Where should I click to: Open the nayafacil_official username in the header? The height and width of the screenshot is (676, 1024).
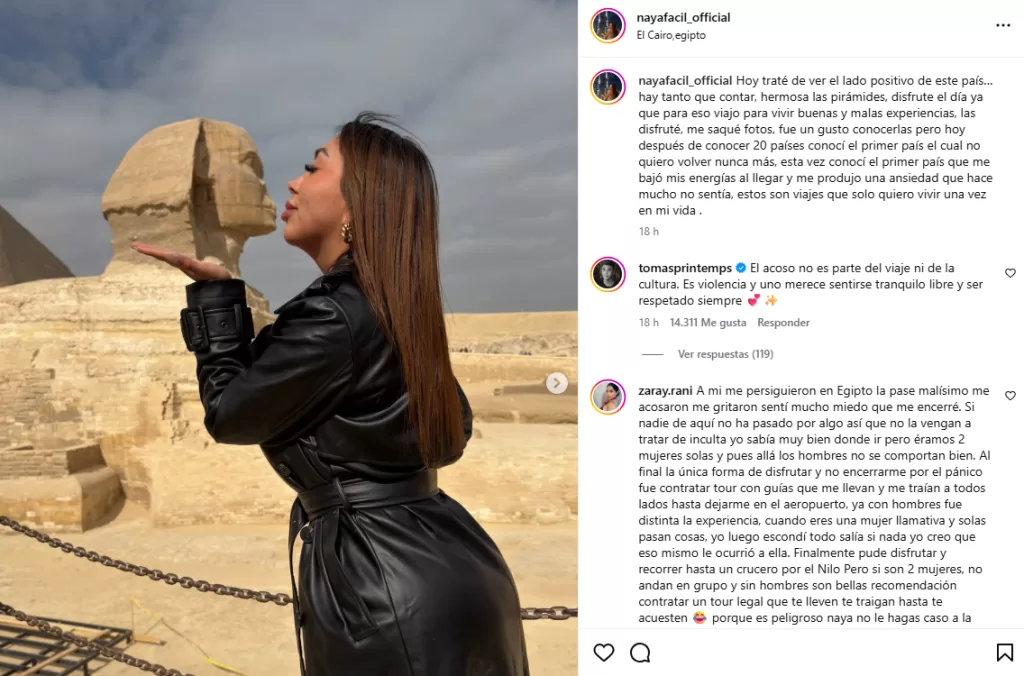683,18
